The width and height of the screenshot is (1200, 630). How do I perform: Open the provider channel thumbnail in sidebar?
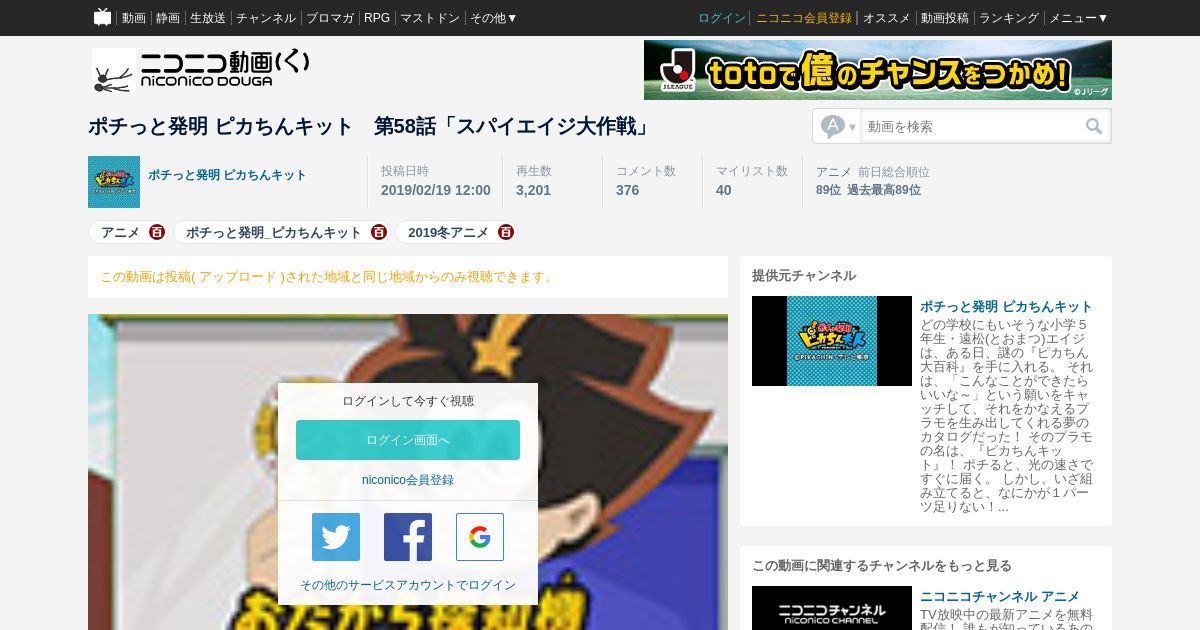[832, 341]
